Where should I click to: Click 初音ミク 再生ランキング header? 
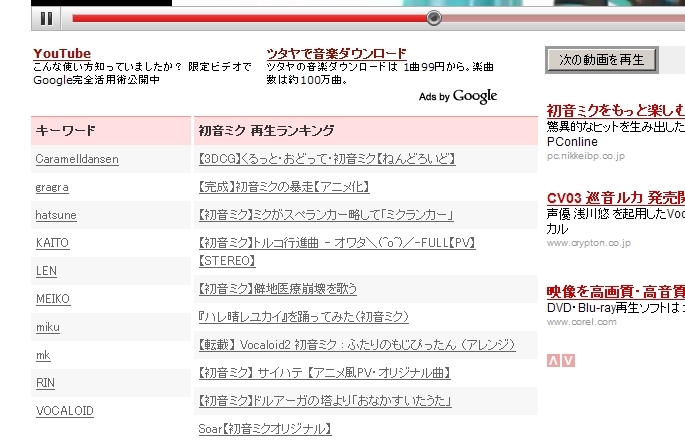tap(366, 131)
